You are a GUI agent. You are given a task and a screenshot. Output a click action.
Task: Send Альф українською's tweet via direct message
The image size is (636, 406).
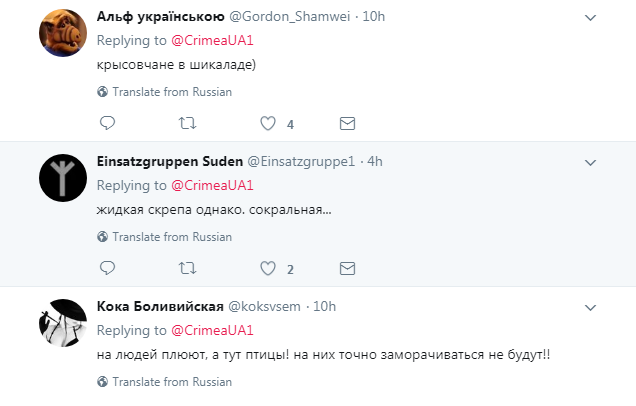tap(347, 124)
